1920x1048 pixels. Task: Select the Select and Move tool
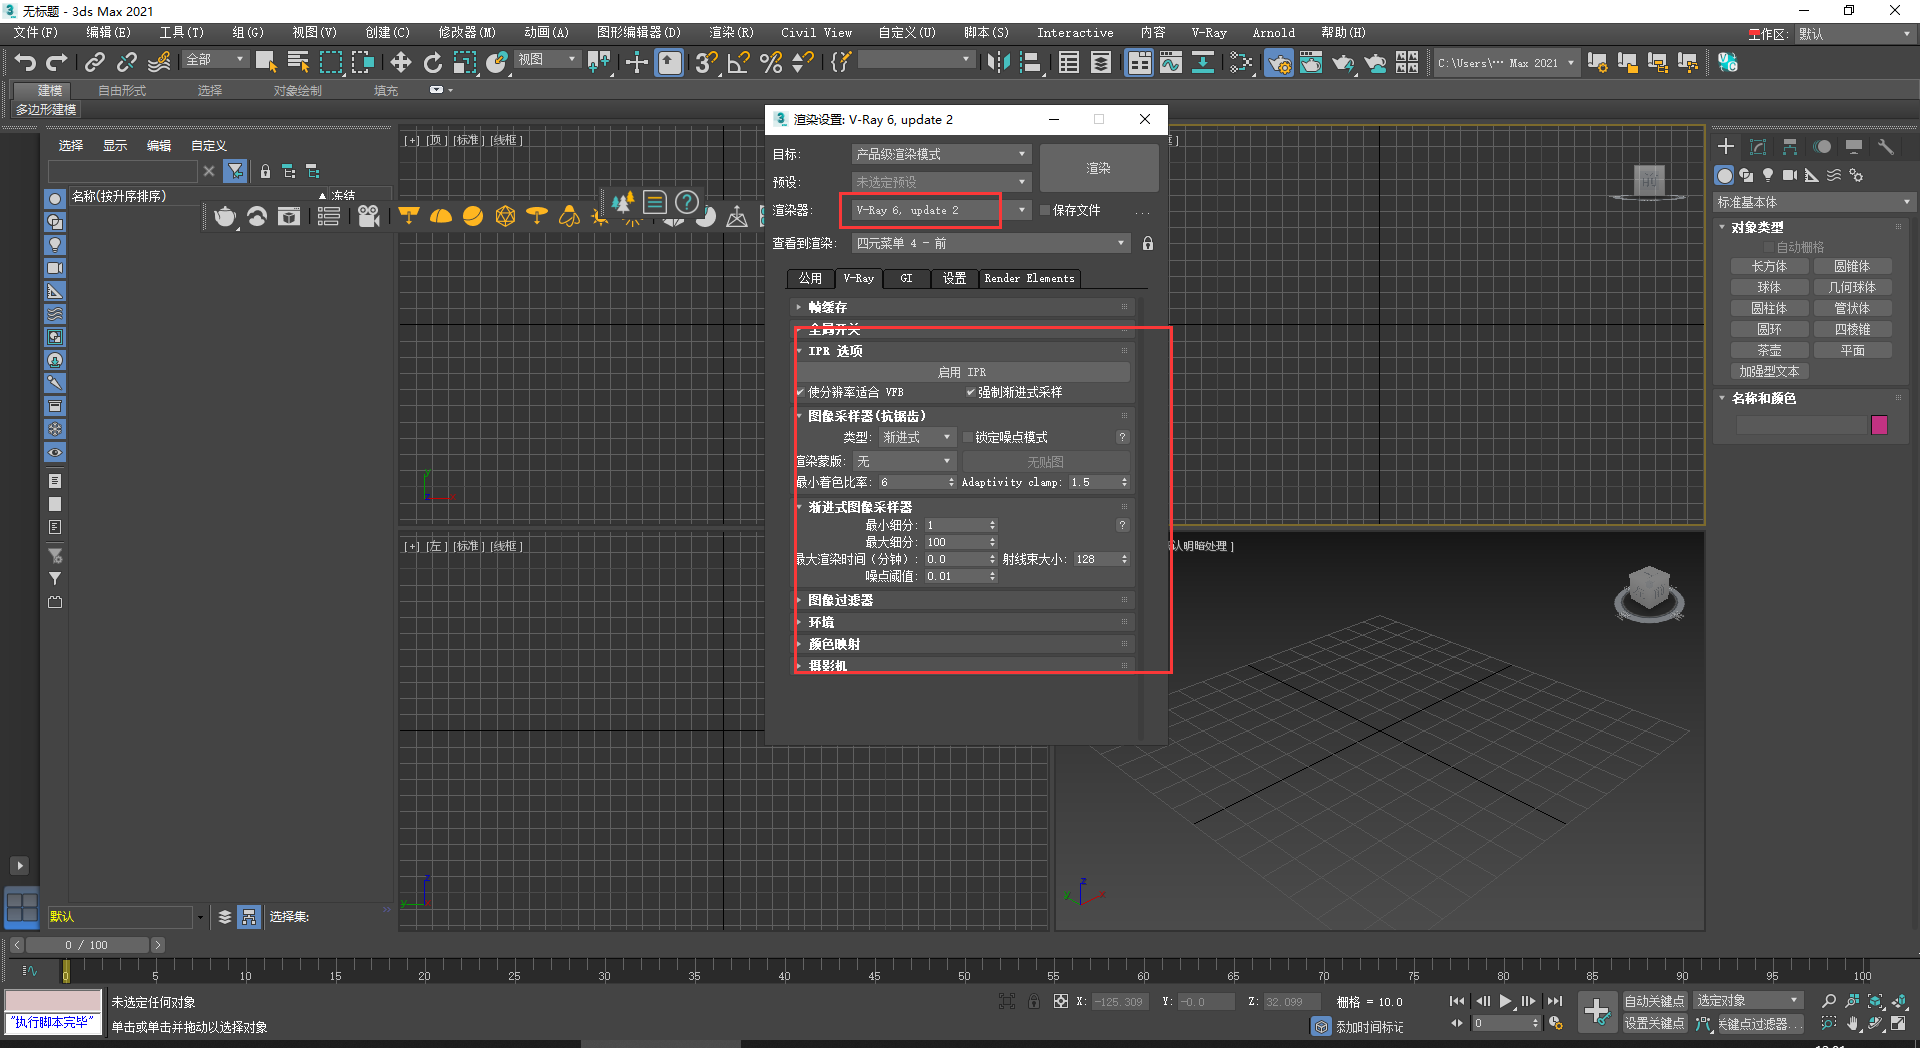401,62
